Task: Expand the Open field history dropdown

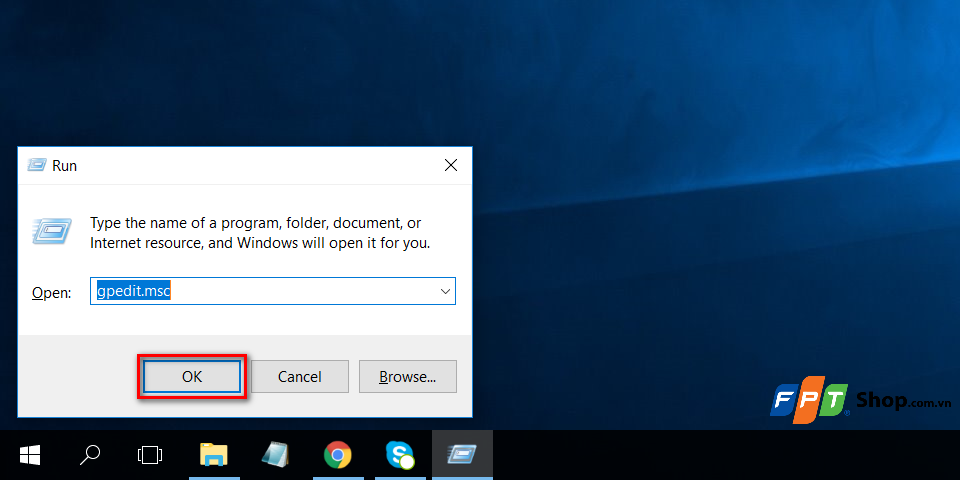Action: coord(446,291)
